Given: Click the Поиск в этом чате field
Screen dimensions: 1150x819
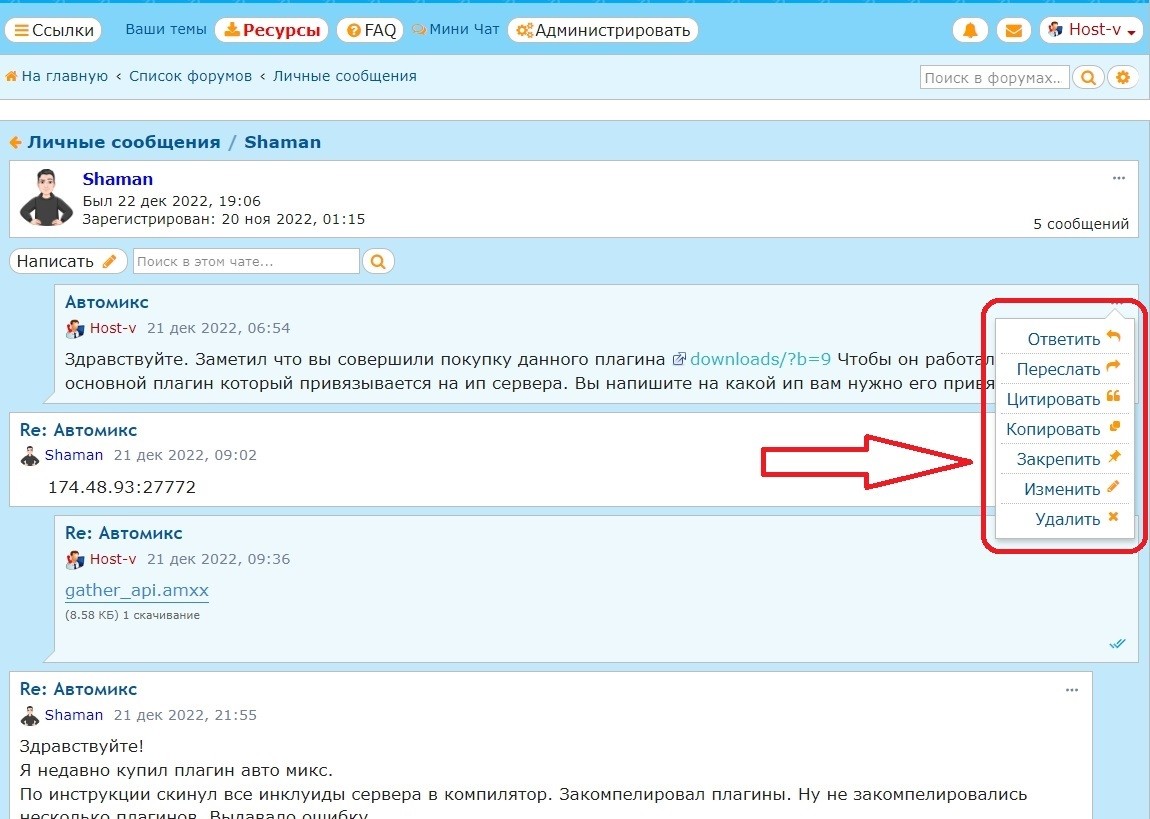Looking at the screenshot, I should point(246,261).
